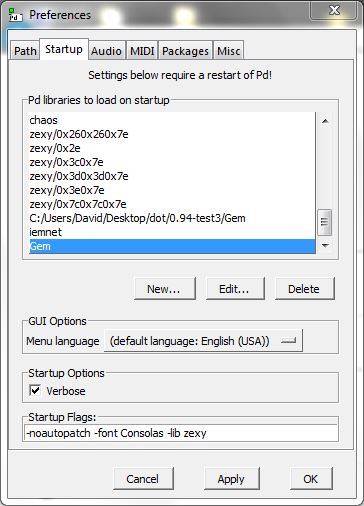Viewport: 364px width, 506px height.
Task: Select zexy/0x3e0x7e library row
Action: (x=172, y=190)
